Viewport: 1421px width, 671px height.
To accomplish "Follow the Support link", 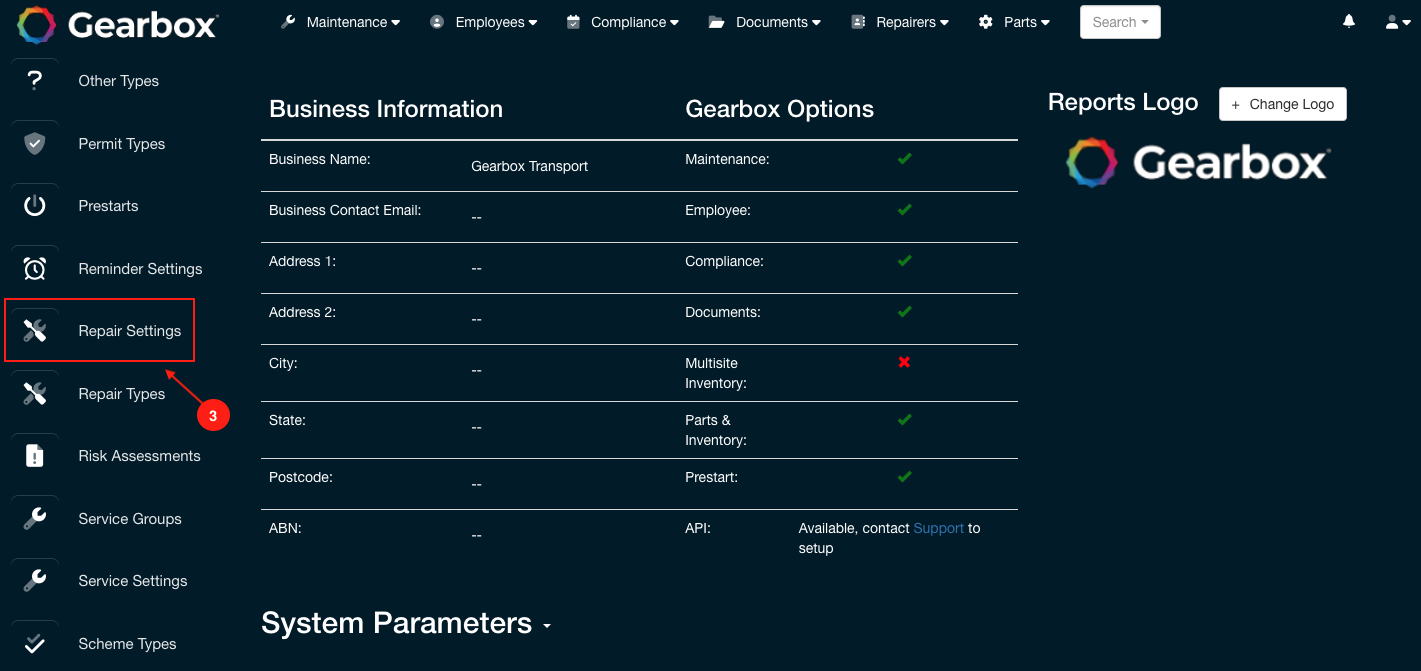I will (x=939, y=528).
